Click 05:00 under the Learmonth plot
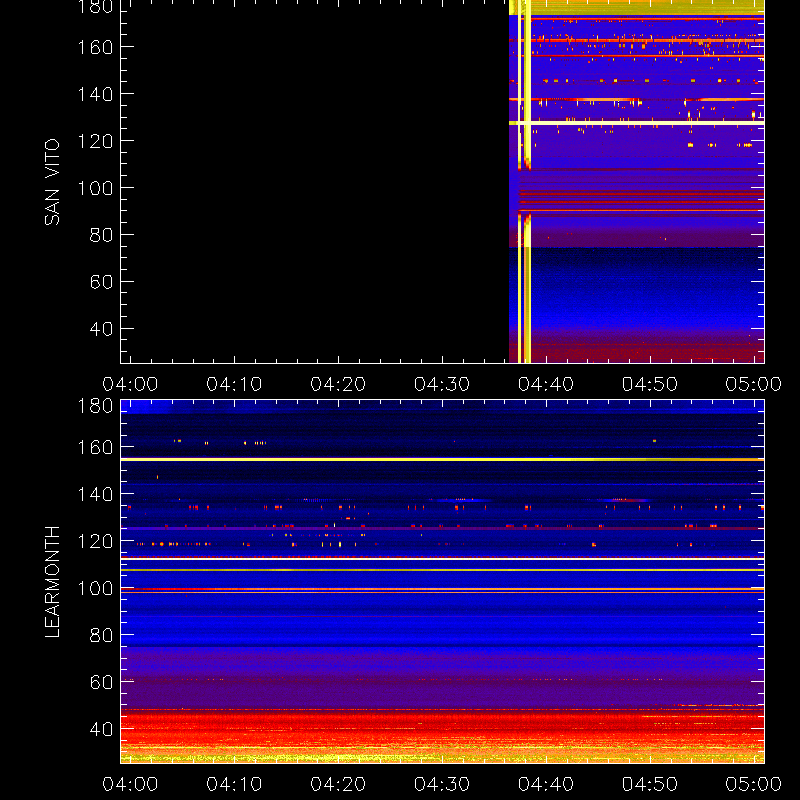The width and height of the screenshot is (800, 800). coord(754,784)
